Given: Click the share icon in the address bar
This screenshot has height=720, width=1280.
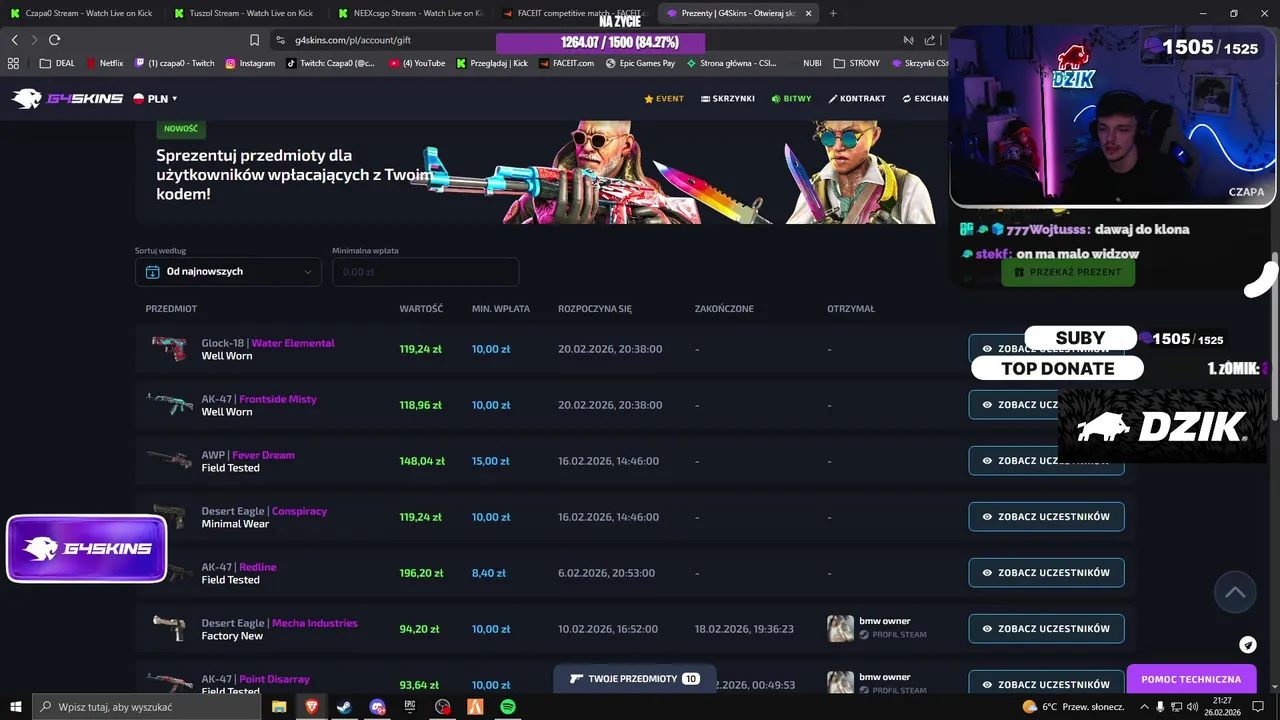Looking at the screenshot, I should pyautogui.click(x=930, y=40).
